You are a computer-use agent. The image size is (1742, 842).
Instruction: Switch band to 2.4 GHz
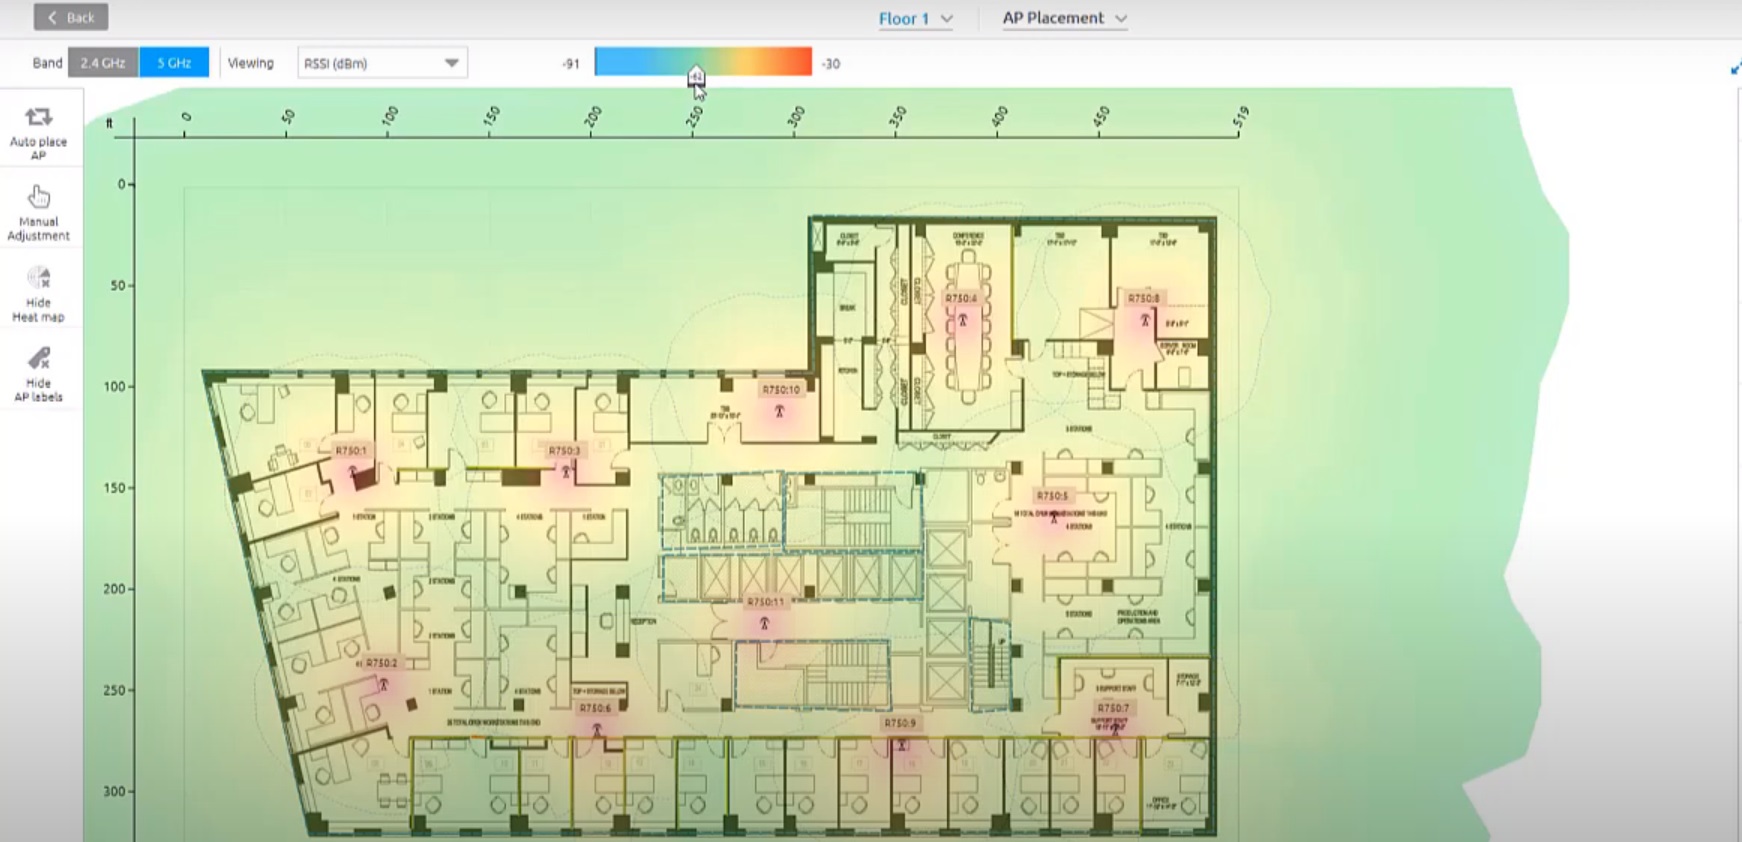pyautogui.click(x=103, y=63)
